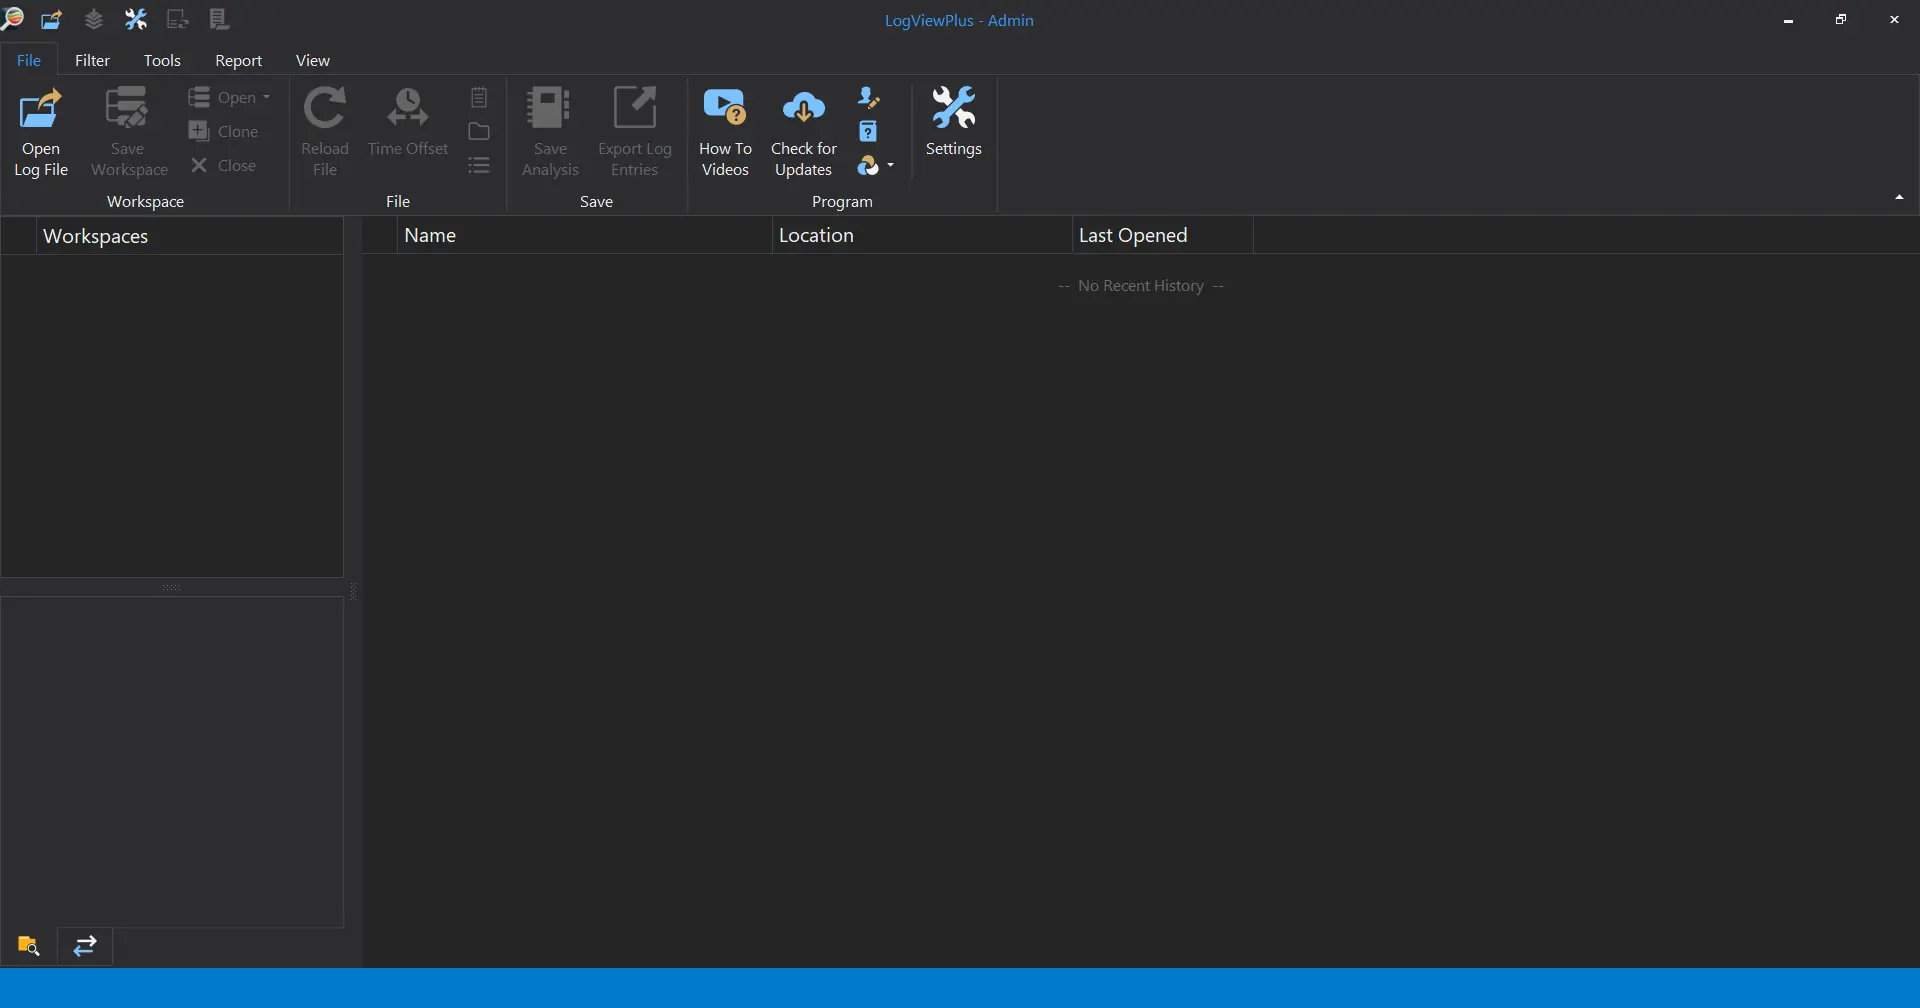Click the folder search icon at bottom left
Image resolution: width=1920 pixels, height=1008 pixels.
(29, 946)
